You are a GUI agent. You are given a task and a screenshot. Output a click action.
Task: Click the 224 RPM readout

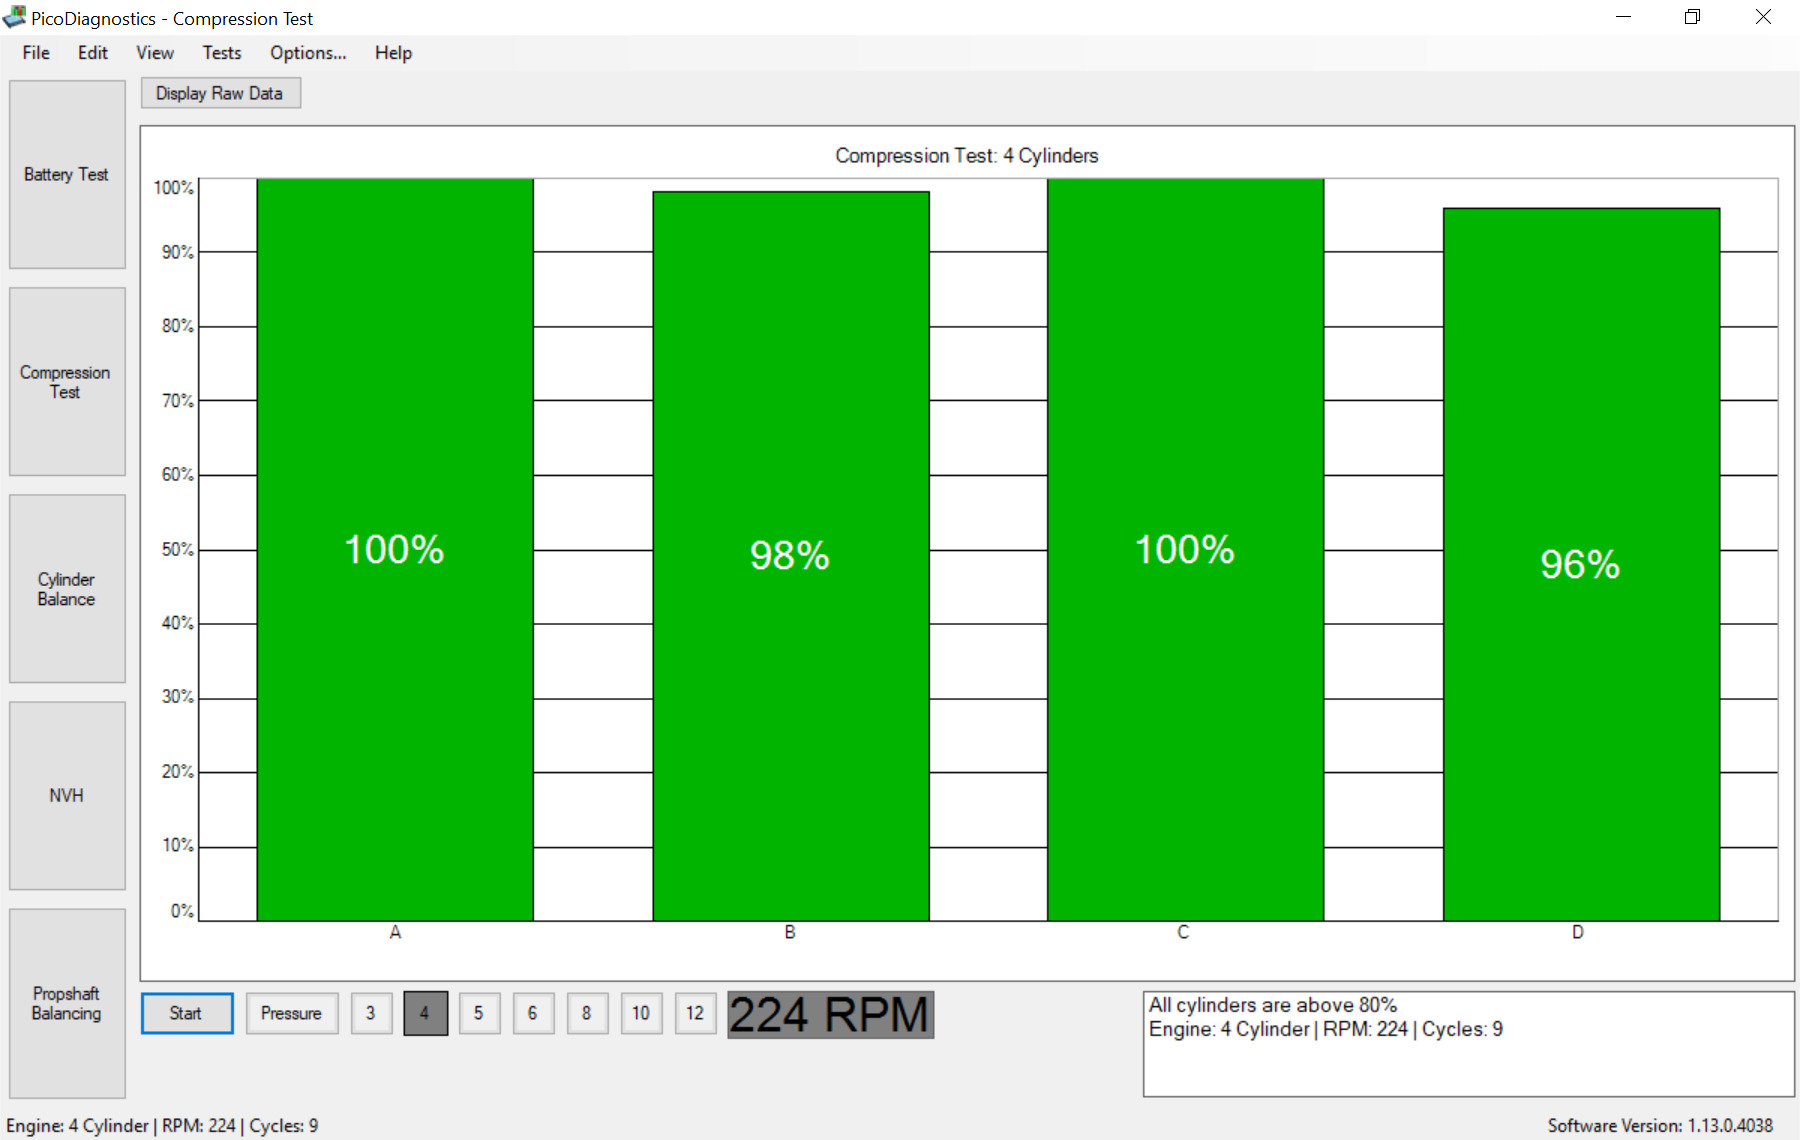coord(830,1015)
